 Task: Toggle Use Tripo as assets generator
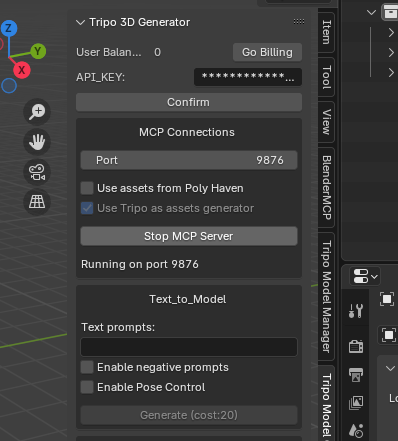pos(87,208)
